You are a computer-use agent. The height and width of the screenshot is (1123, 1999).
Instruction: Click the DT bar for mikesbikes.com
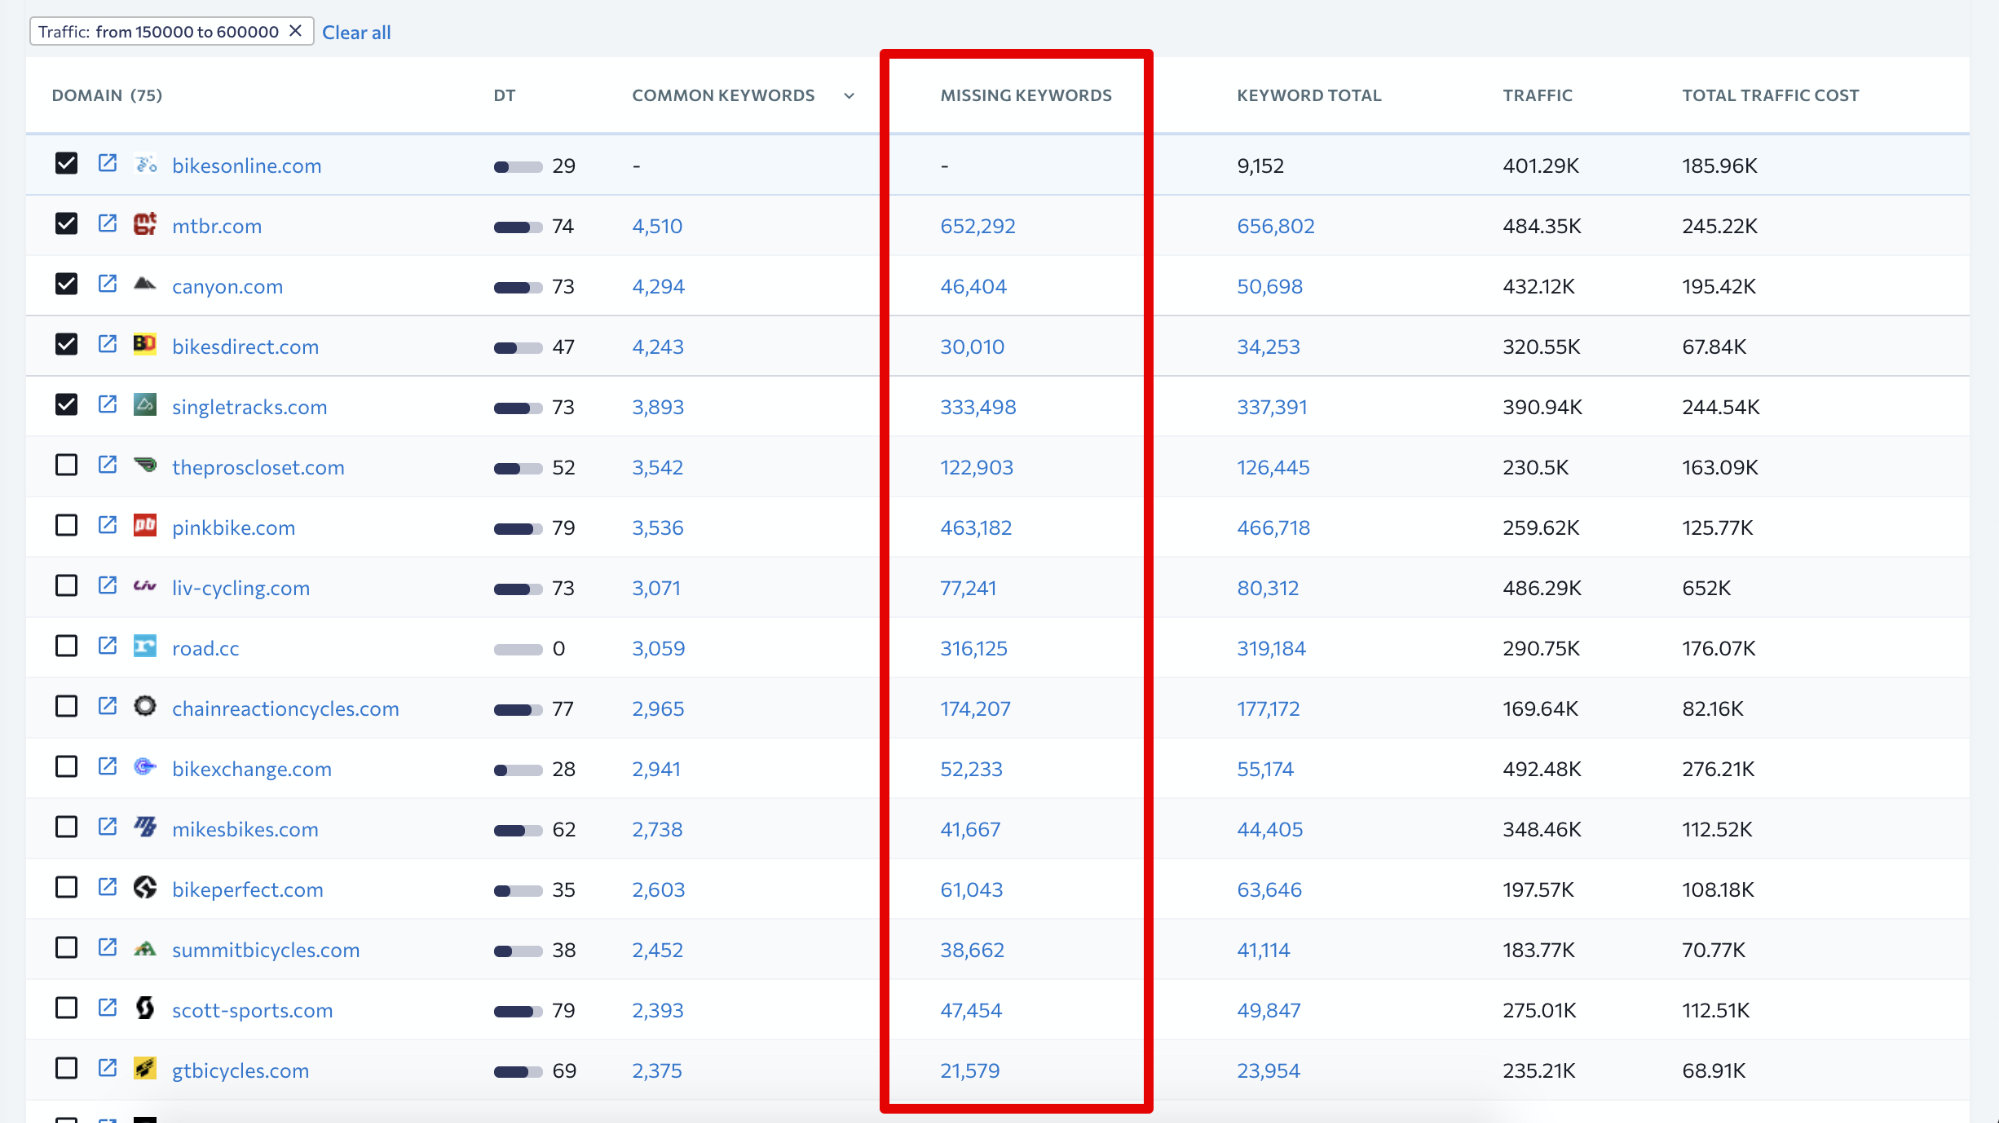(x=517, y=830)
